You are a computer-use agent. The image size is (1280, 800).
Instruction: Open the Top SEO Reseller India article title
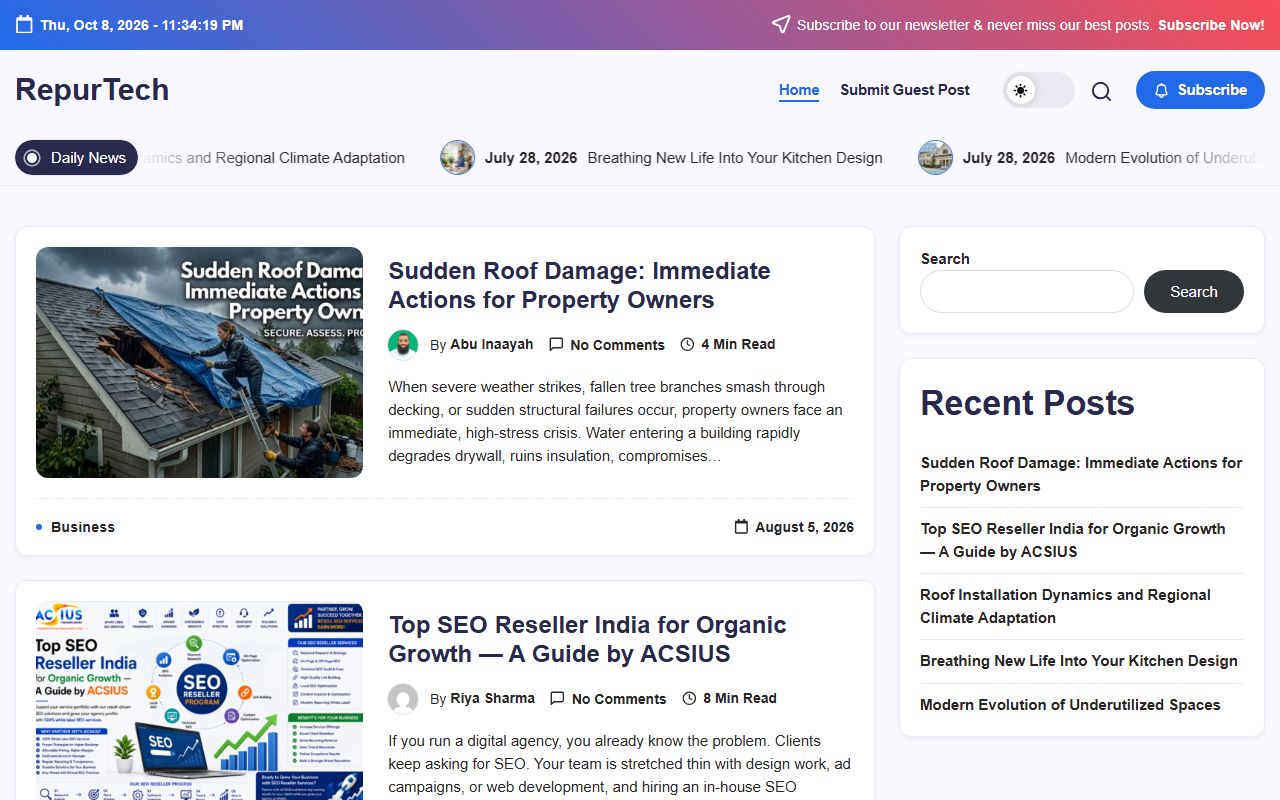coord(588,639)
